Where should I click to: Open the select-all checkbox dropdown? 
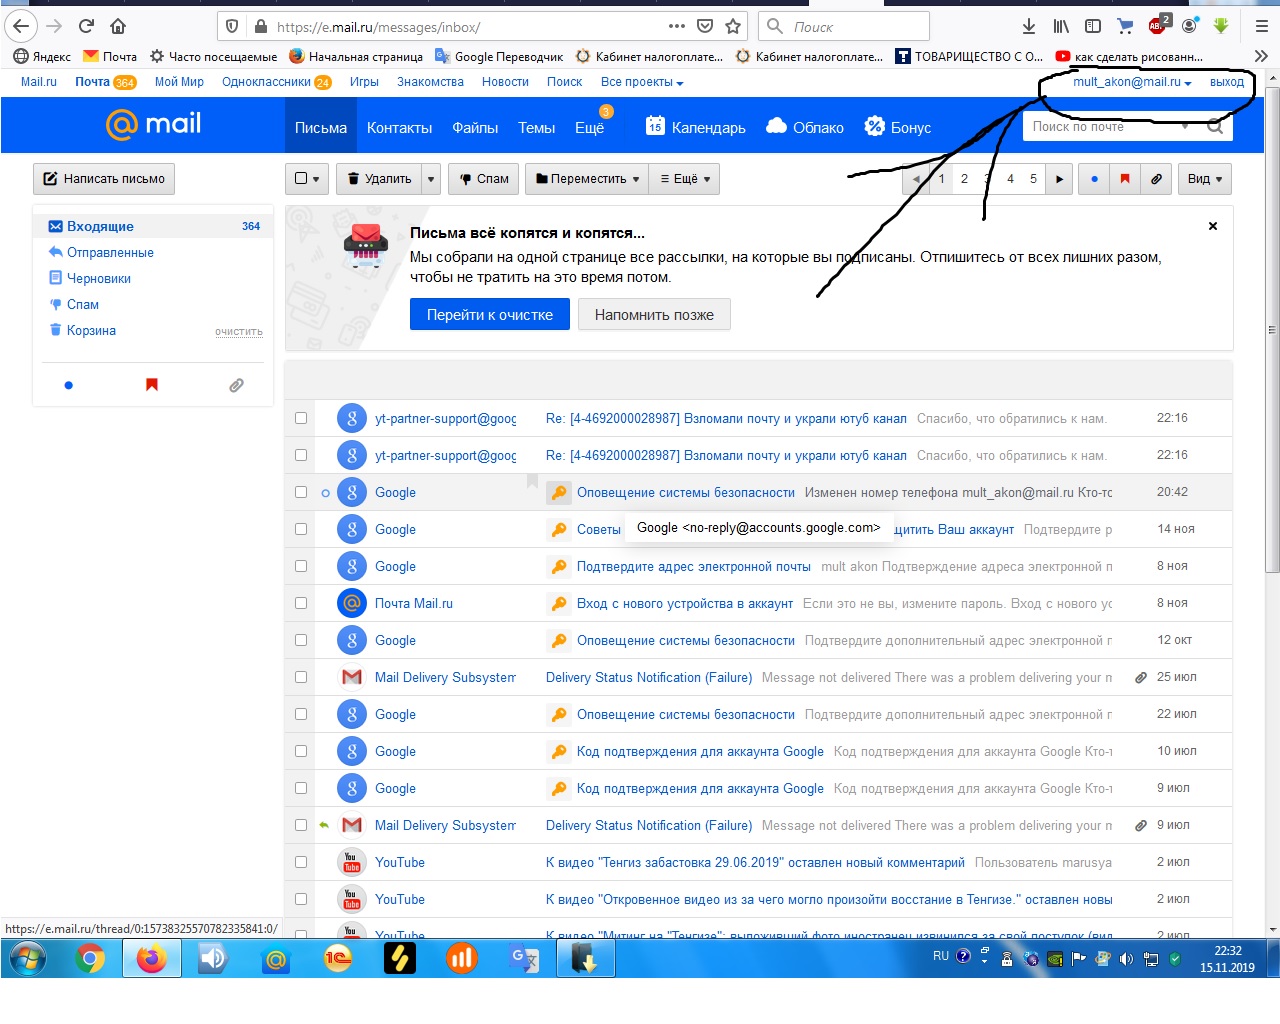point(307,179)
